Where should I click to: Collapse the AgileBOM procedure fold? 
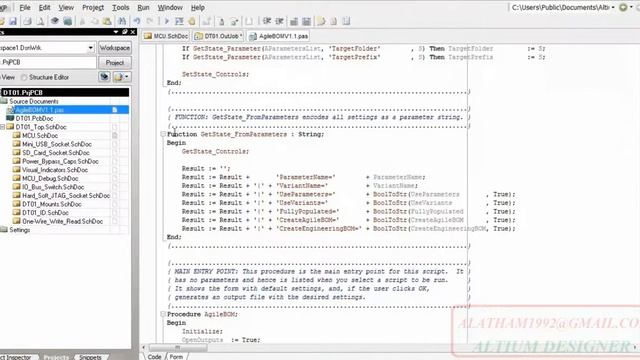(163, 314)
